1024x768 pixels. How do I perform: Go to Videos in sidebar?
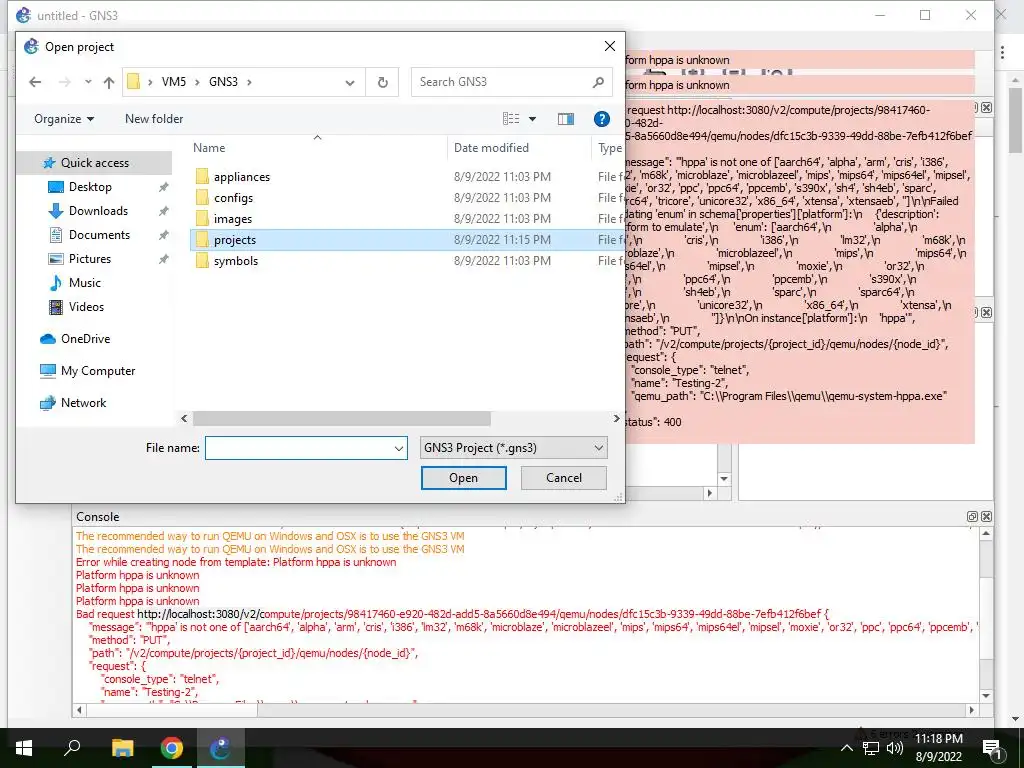coord(86,307)
